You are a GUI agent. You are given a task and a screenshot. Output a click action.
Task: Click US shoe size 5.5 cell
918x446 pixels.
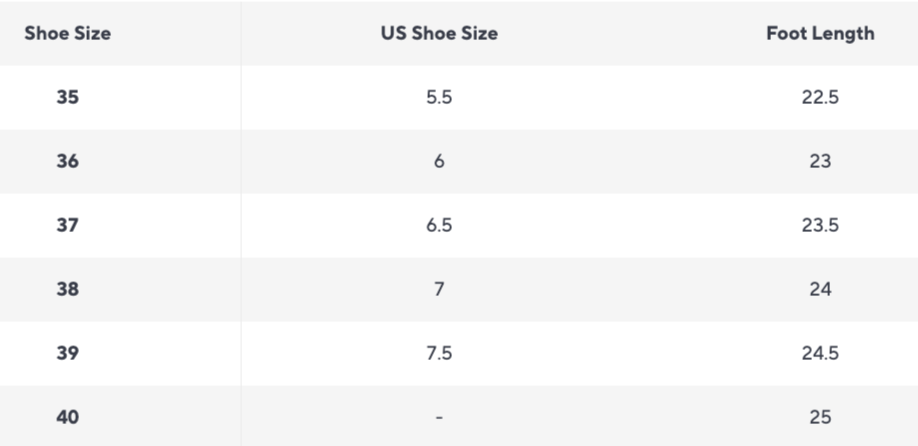click(x=439, y=97)
